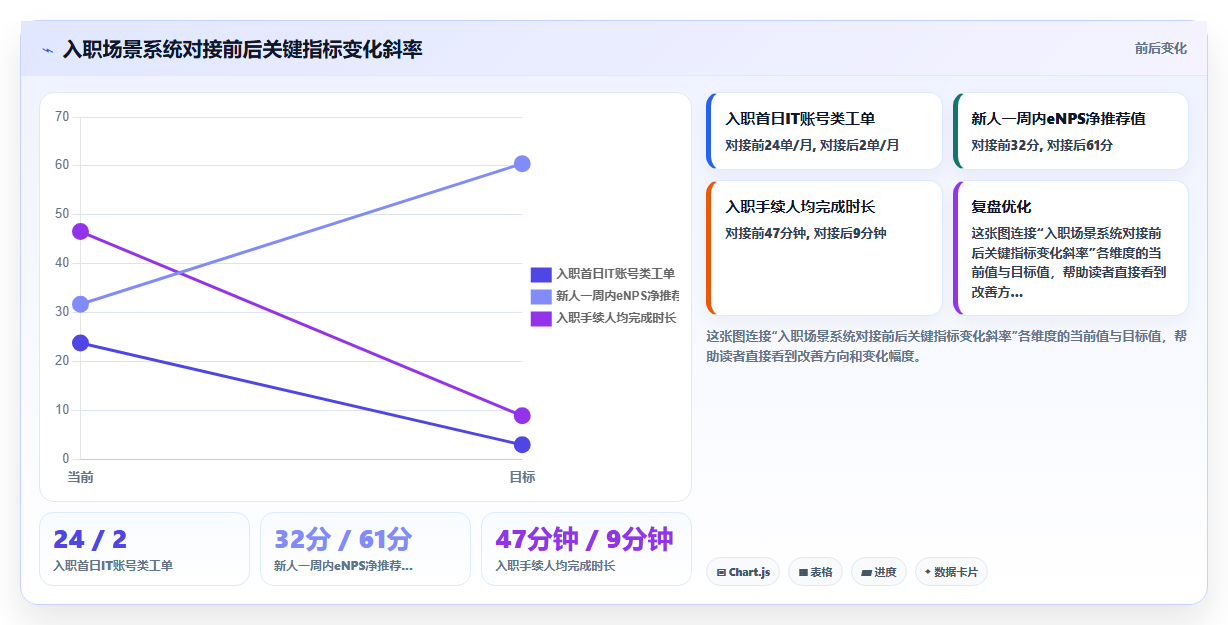Toggle legend swatch for 新人一周内eNPS净推荐值

[541, 296]
